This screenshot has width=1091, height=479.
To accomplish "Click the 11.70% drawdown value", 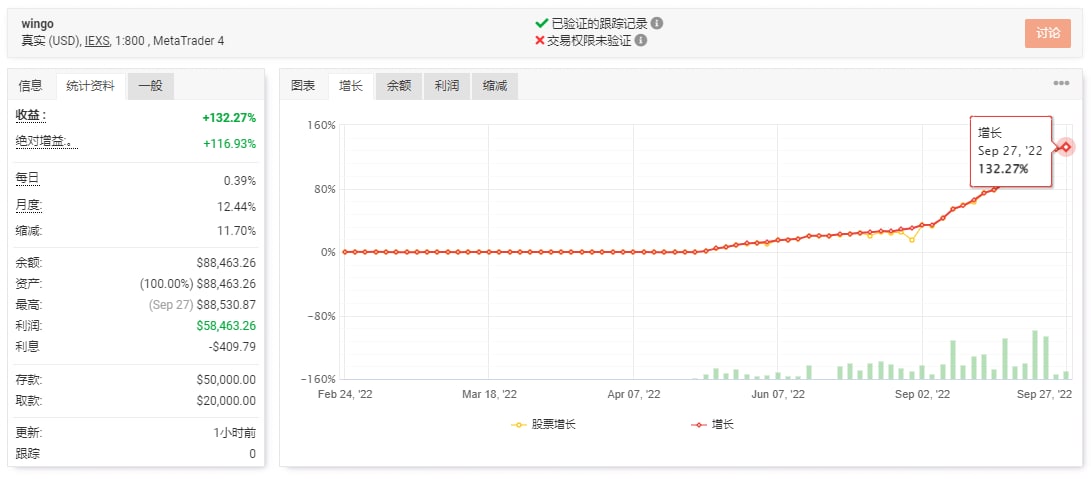I will (x=237, y=230).
